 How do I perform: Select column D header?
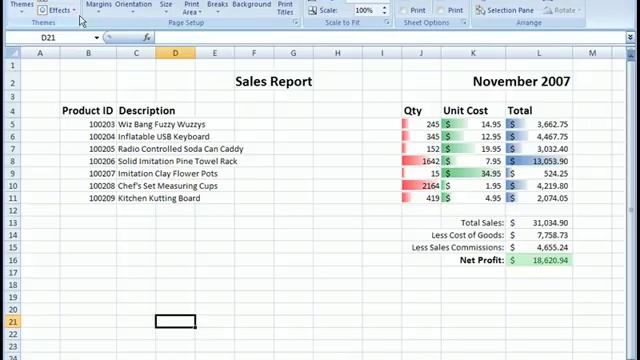pos(176,53)
